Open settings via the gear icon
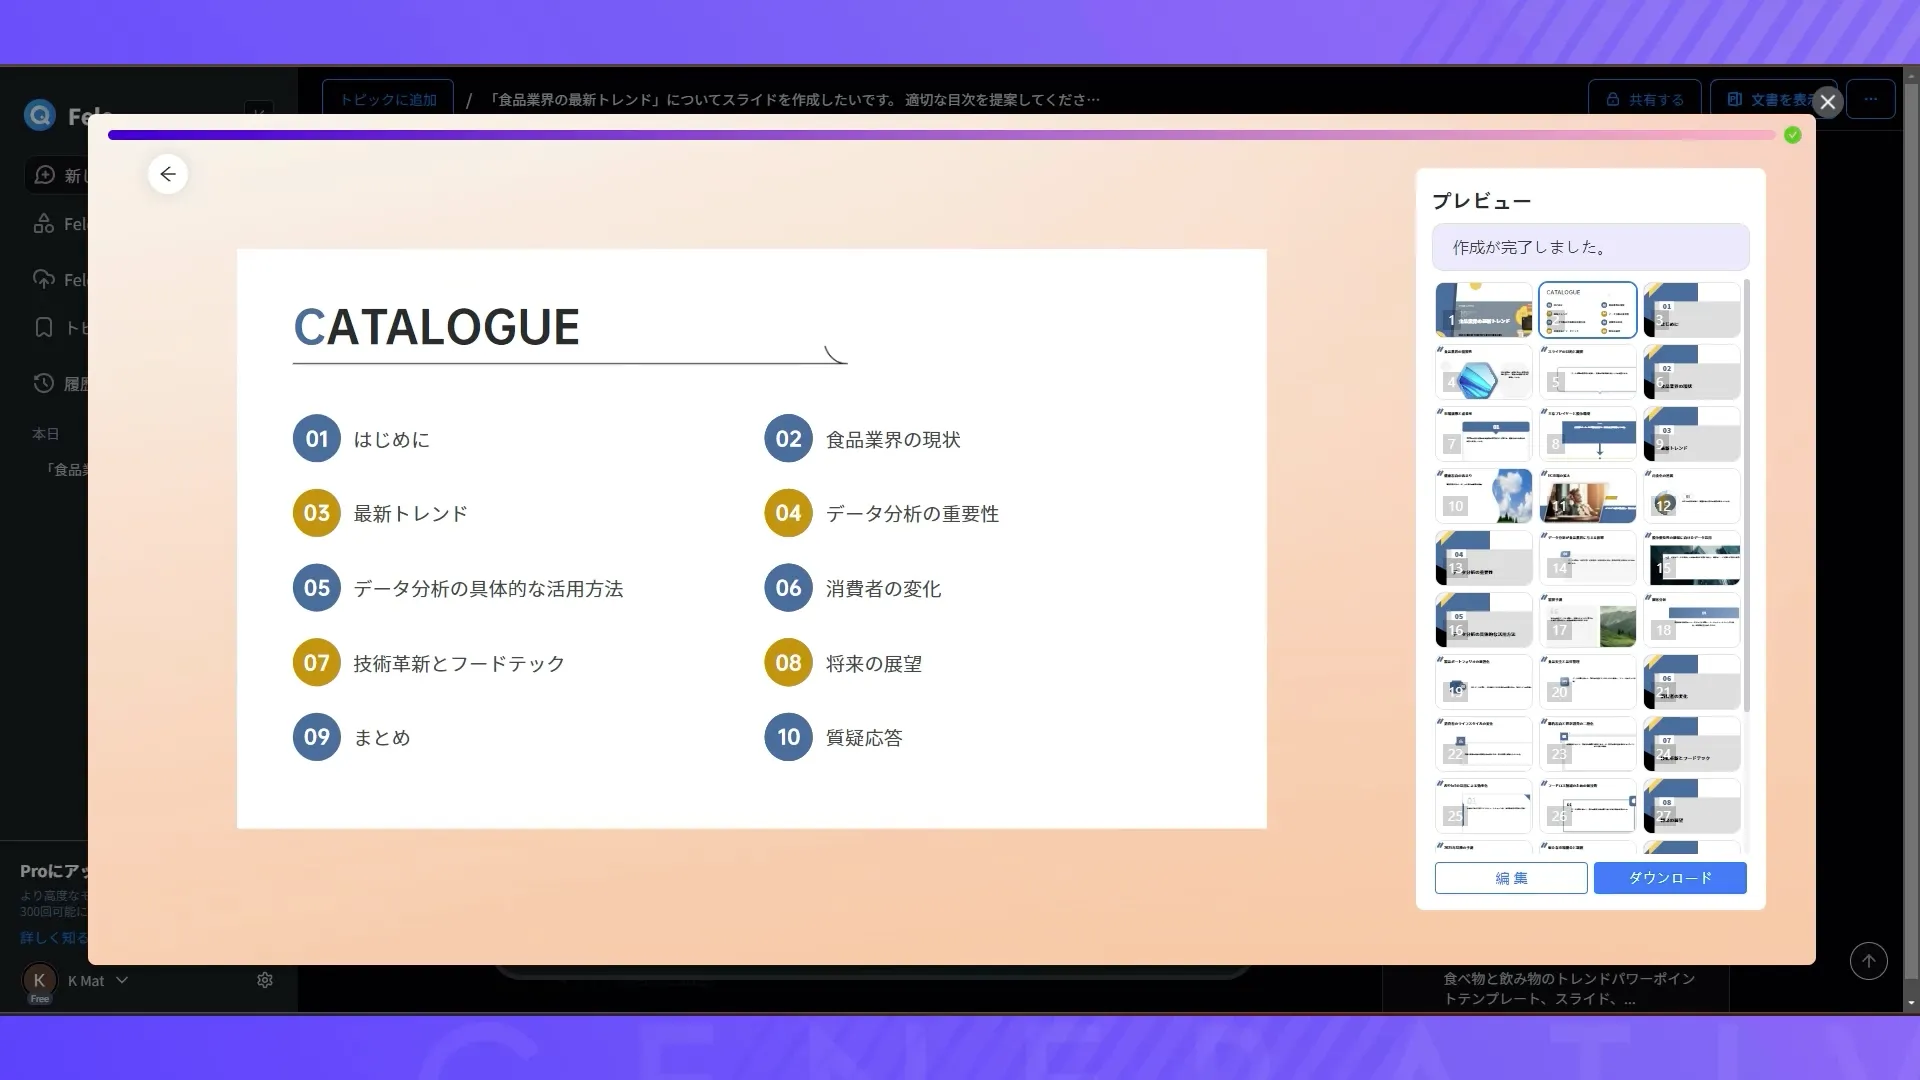 (x=264, y=980)
